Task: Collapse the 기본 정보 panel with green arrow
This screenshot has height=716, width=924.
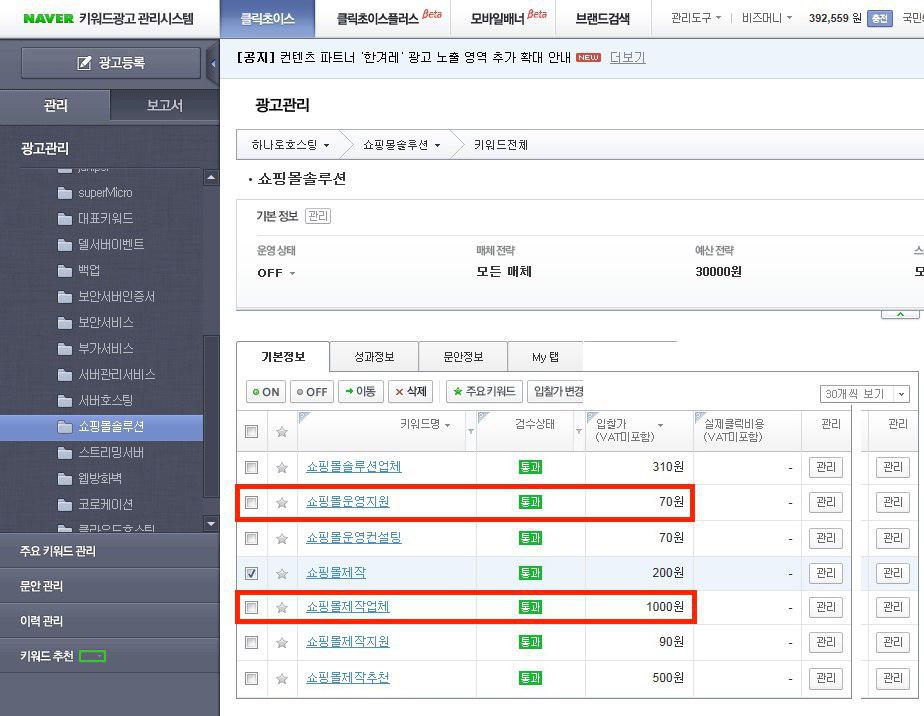Action: pyautogui.click(x=900, y=314)
